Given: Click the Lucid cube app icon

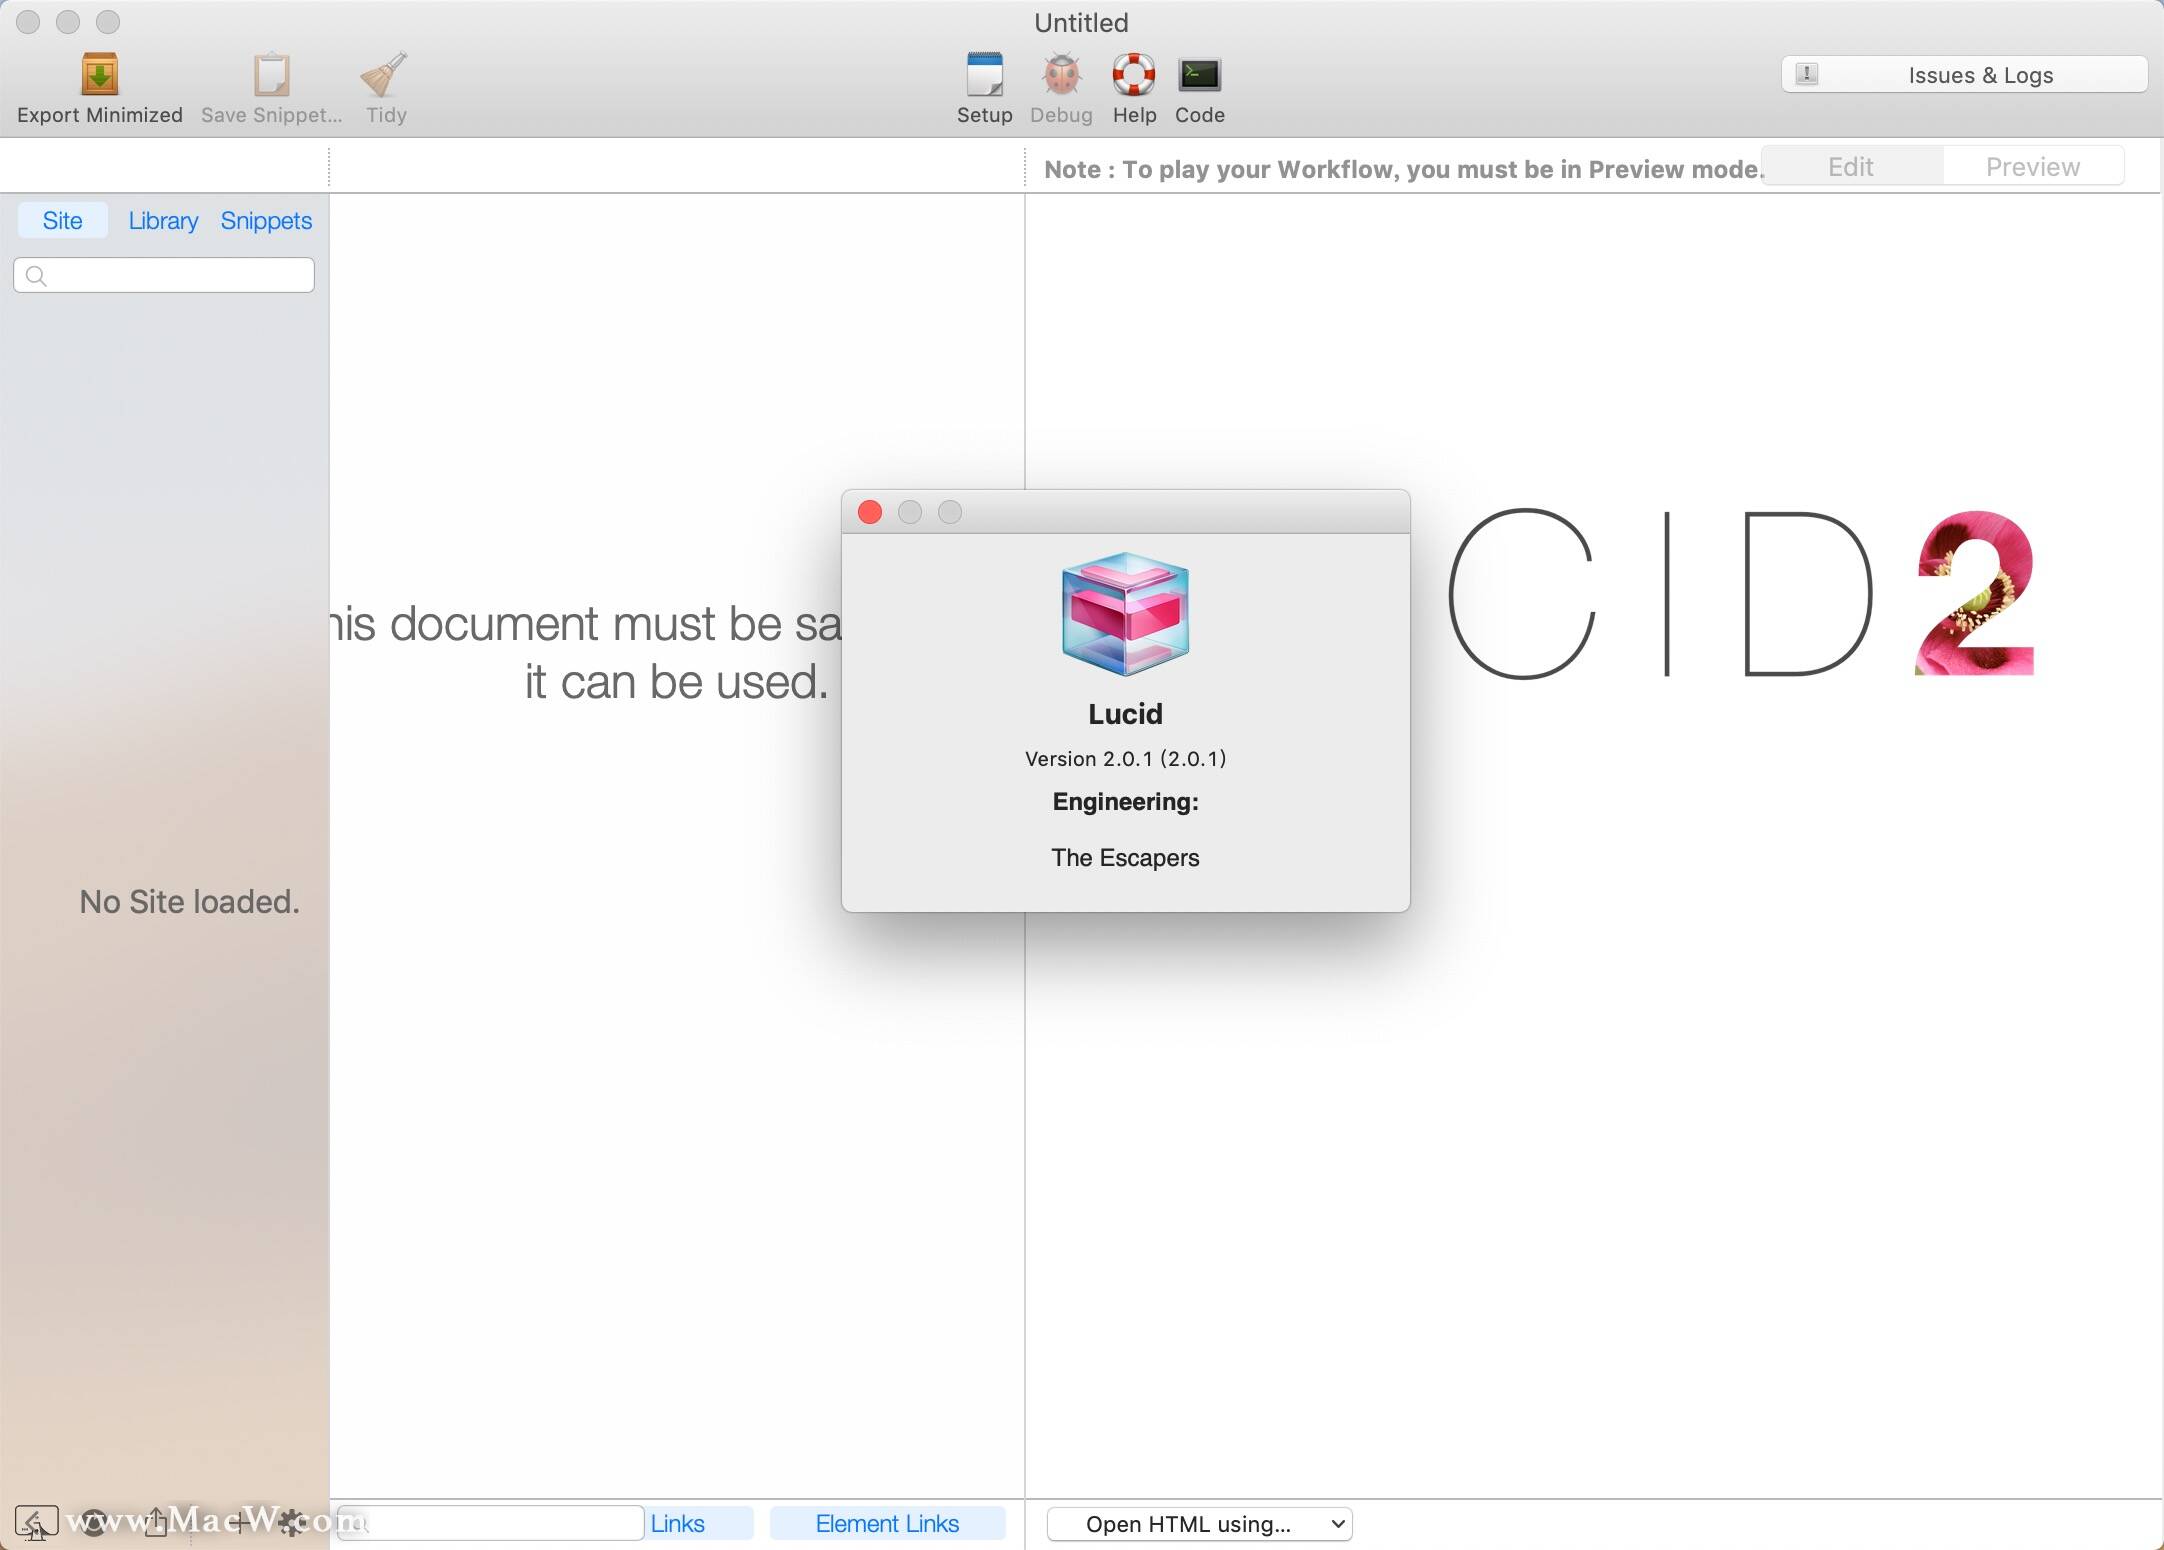Looking at the screenshot, I should [1125, 613].
